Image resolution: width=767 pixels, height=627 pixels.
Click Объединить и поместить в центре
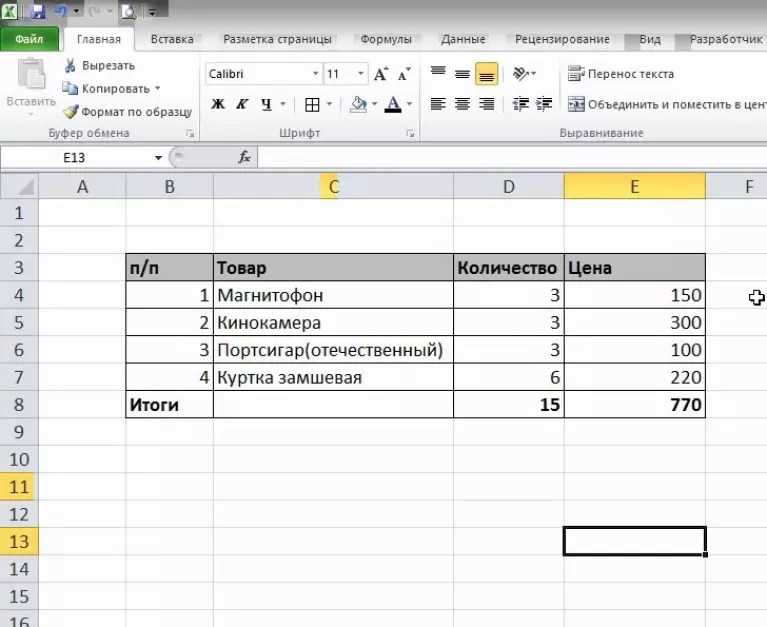click(666, 104)
